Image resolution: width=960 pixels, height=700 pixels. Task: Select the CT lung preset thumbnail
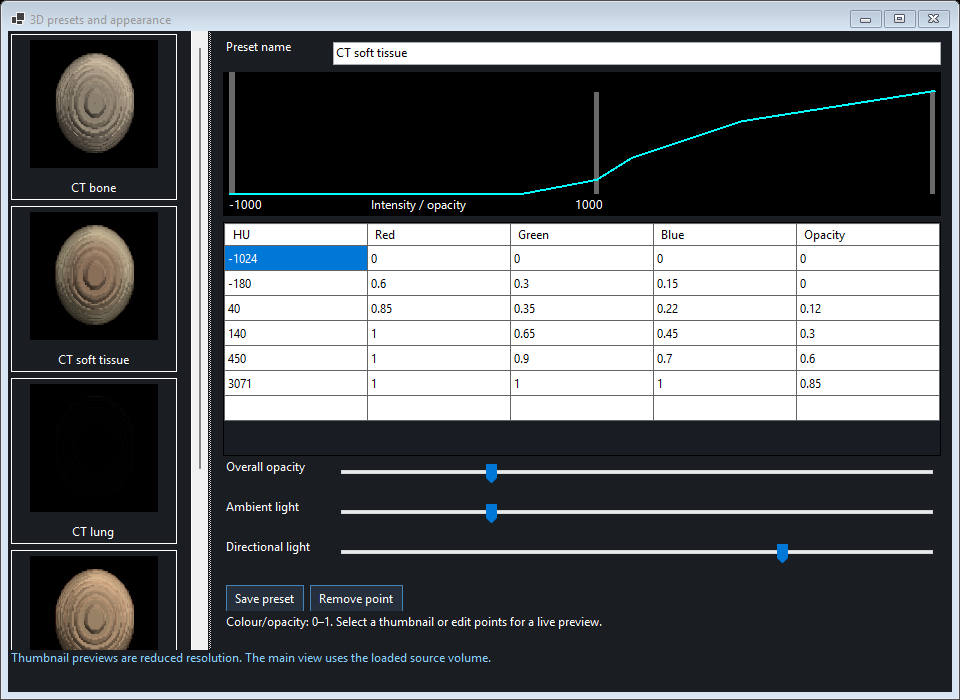94,461
